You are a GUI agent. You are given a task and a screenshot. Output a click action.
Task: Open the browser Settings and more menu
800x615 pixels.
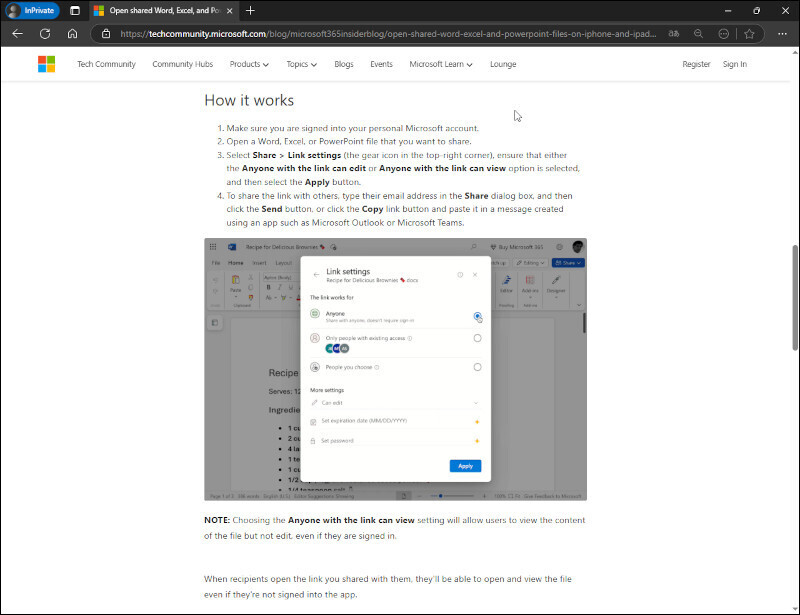[x=782, y=34]
